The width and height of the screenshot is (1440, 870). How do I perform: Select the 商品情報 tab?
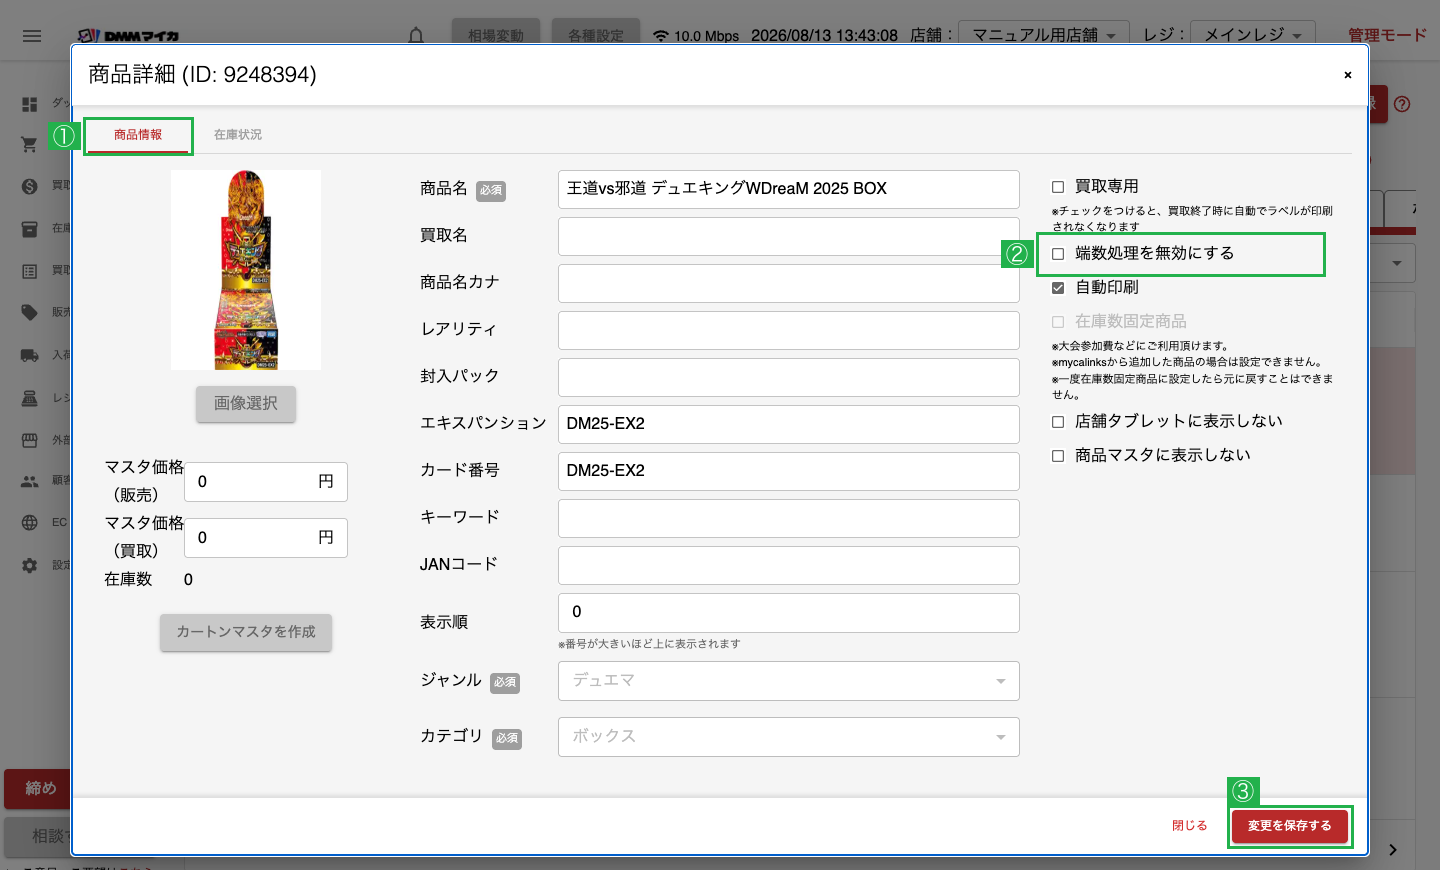tap(138, 135)
